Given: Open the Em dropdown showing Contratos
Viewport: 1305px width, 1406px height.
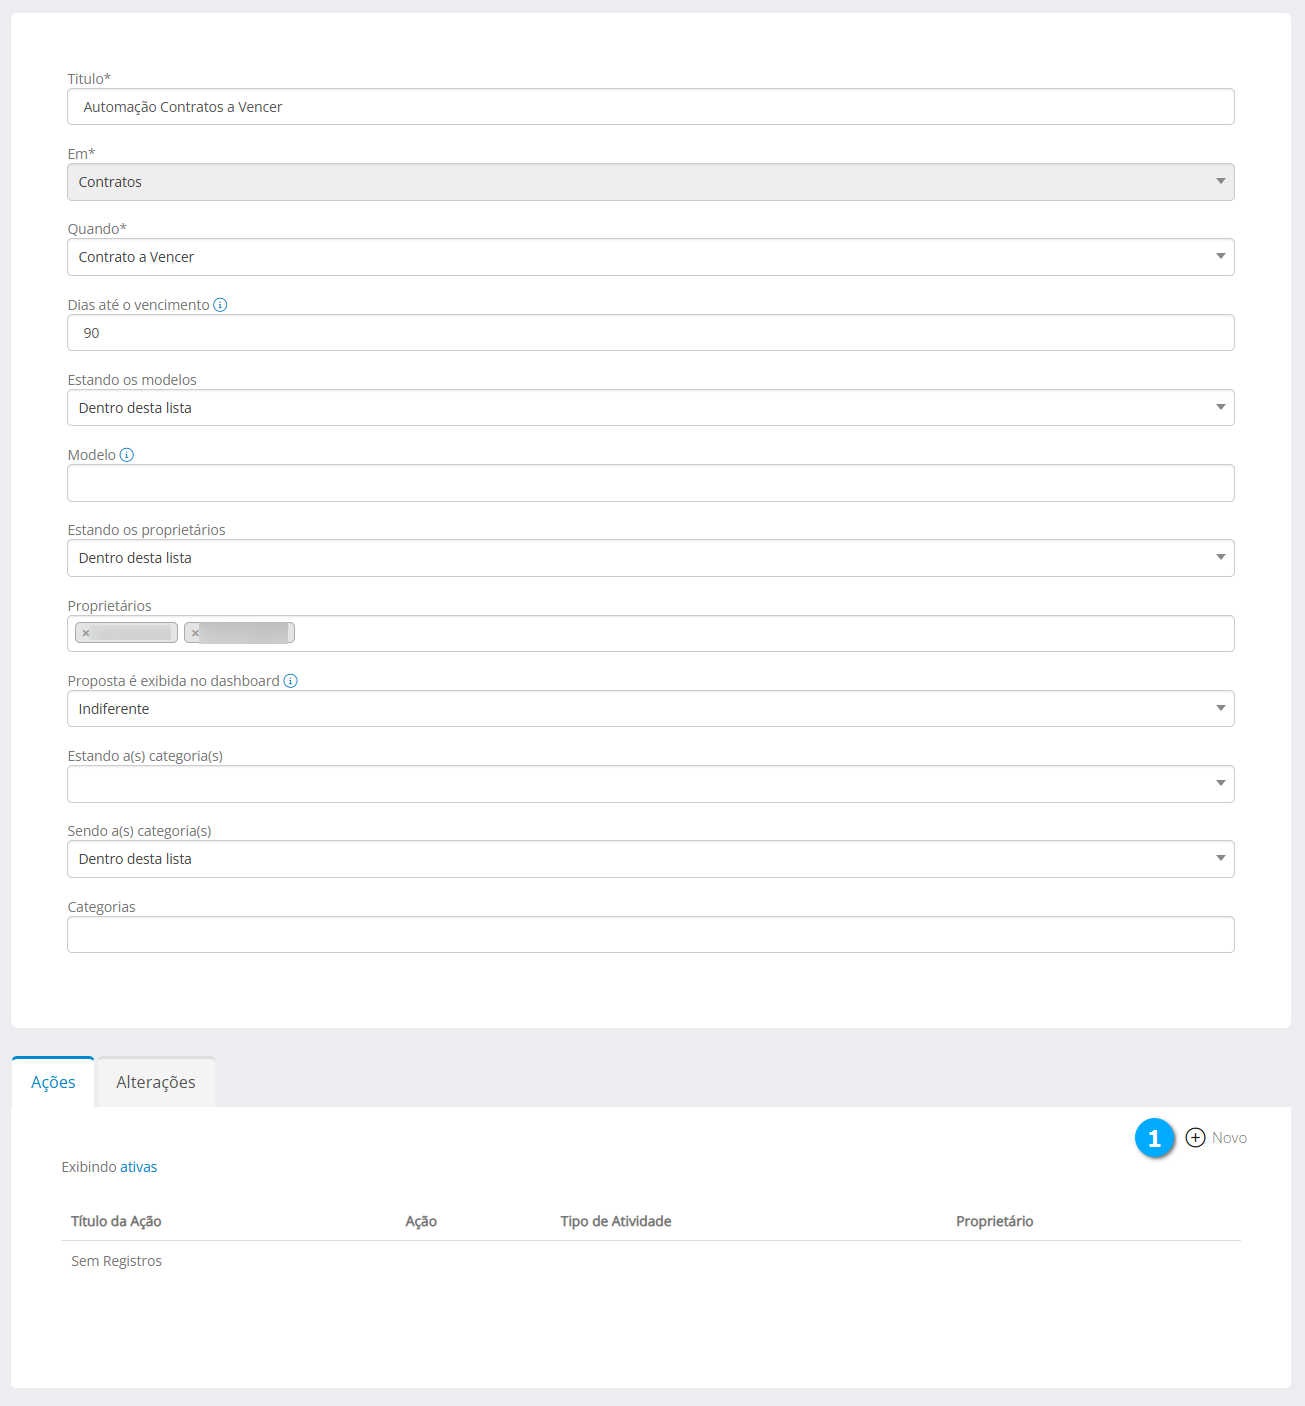Looking at the screenshot, I should click(650, 182).
